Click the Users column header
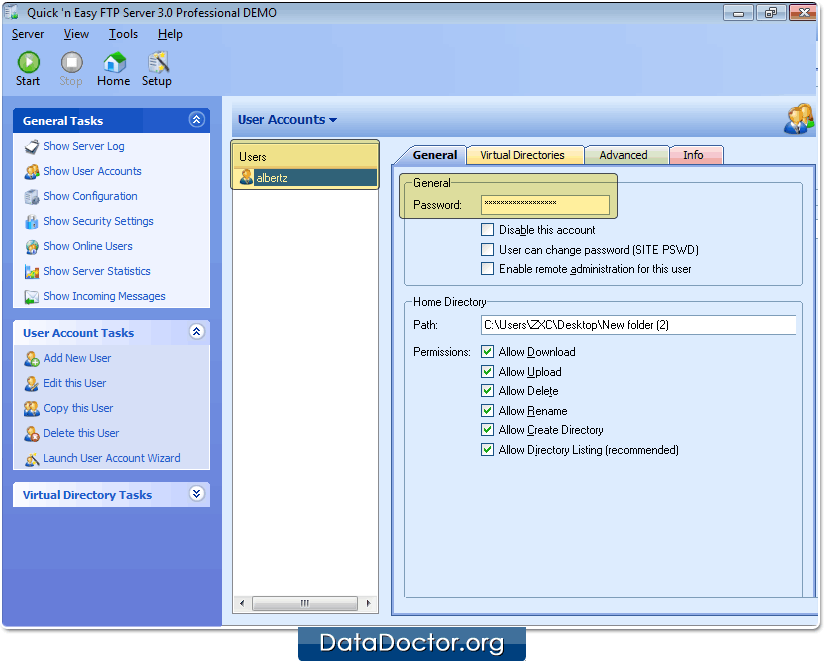 pyautogui.click(x=305, y=157)
